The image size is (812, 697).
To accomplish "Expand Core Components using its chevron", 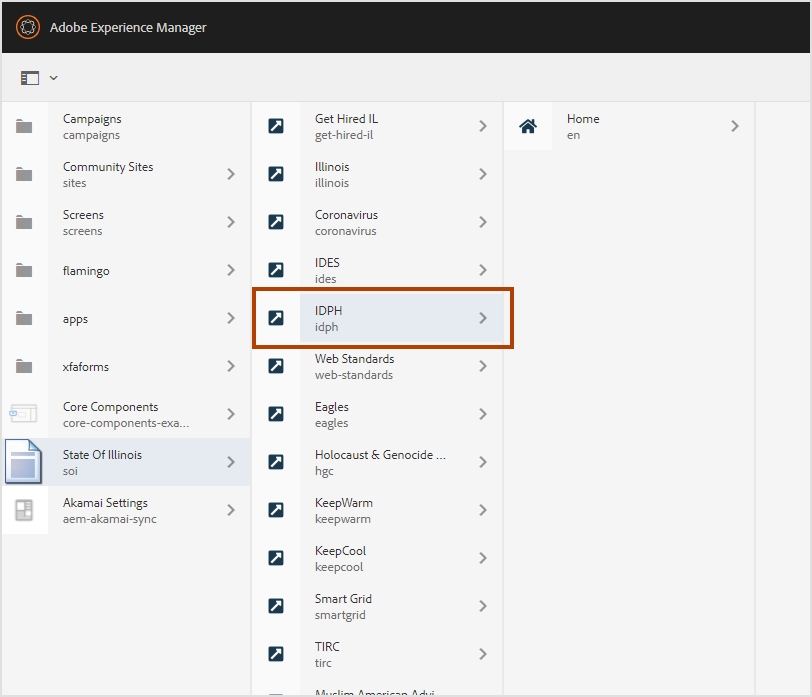I will 231,414.
